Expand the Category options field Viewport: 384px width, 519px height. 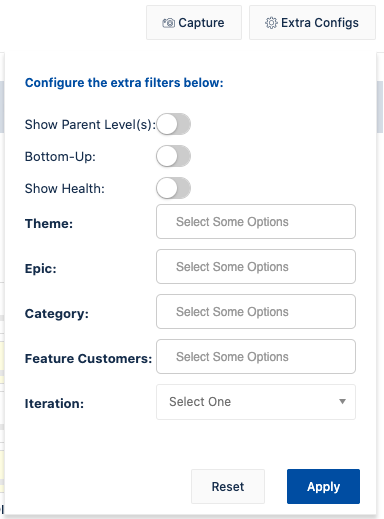(x=256, y=312)
